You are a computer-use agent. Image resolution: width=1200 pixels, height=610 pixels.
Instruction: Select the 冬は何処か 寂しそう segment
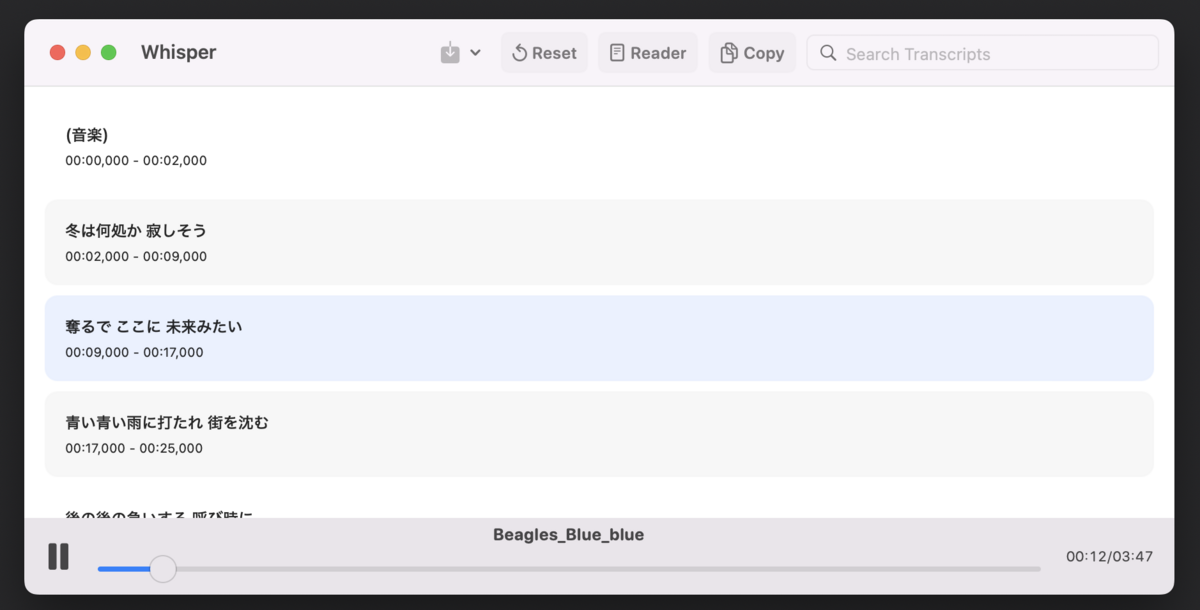click(599, 242)
